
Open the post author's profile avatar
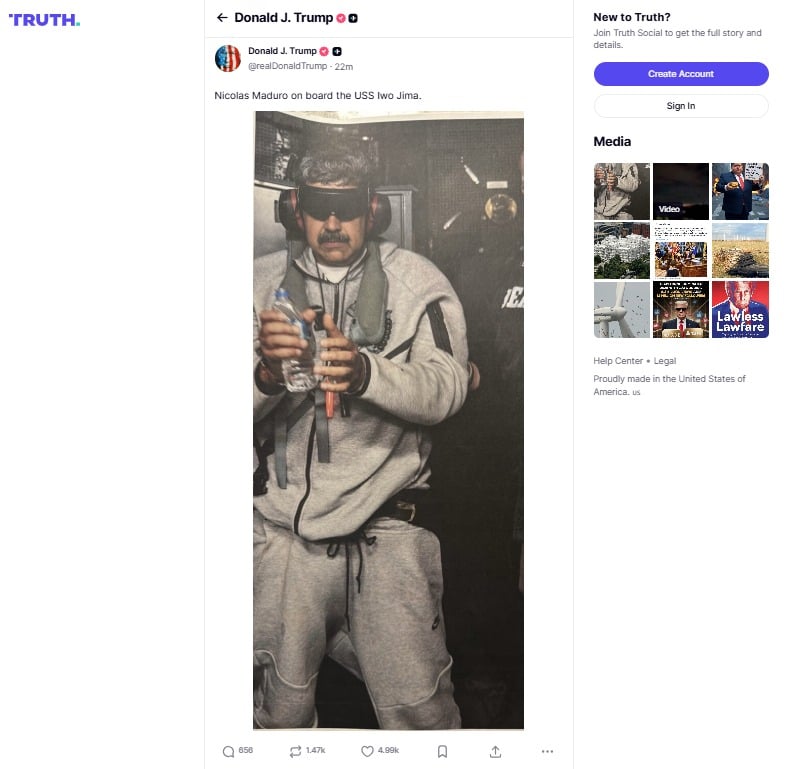pos(228,58)
